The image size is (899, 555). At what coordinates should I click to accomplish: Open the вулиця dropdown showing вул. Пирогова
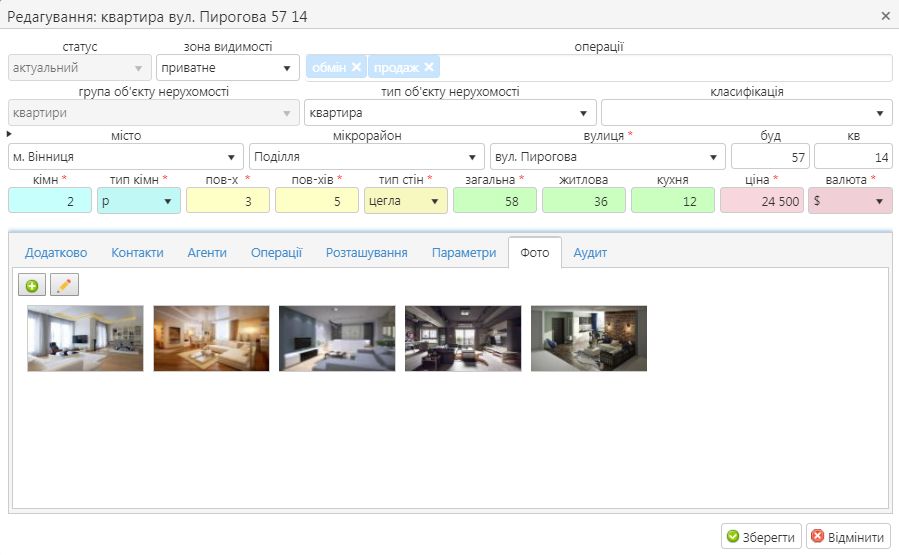(607, 157)
